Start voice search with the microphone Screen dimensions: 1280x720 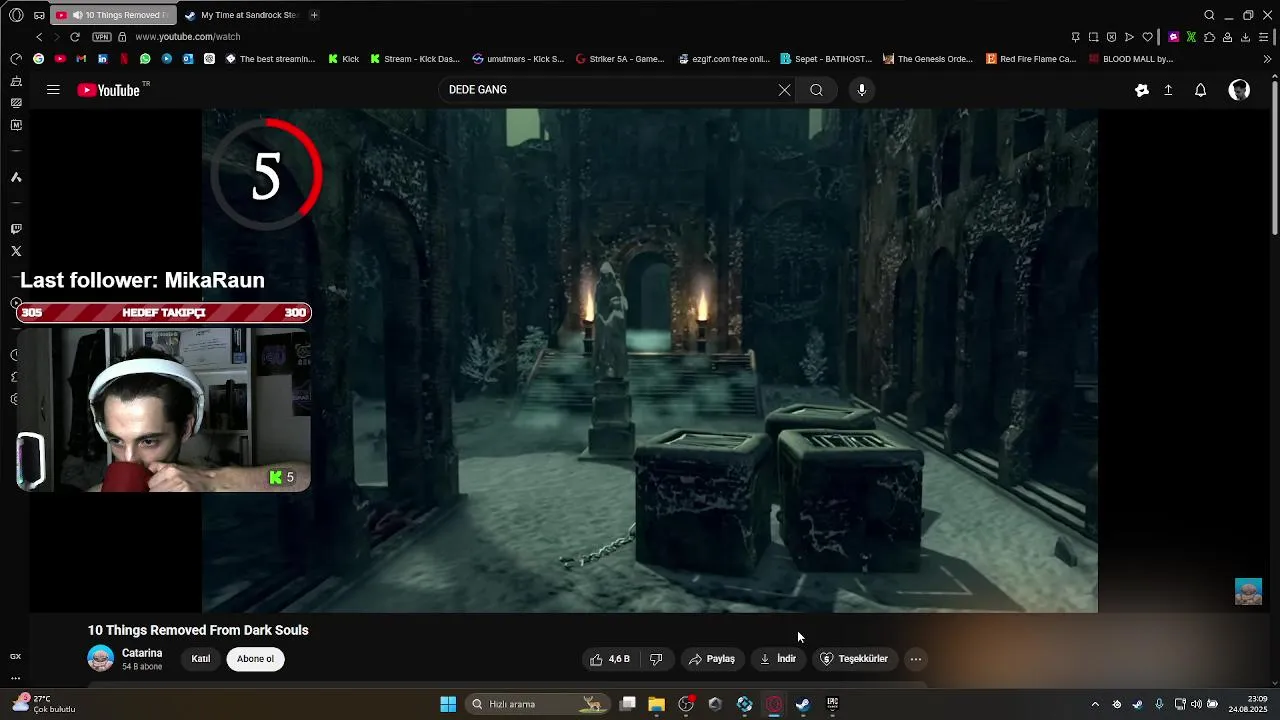pyautogui.click(x=861, y=90)
